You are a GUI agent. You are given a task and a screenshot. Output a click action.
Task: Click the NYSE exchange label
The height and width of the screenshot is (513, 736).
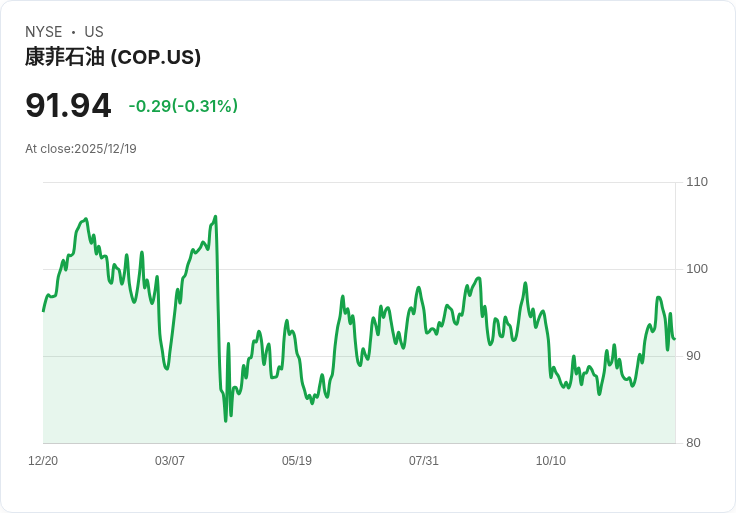coord(44,32)
